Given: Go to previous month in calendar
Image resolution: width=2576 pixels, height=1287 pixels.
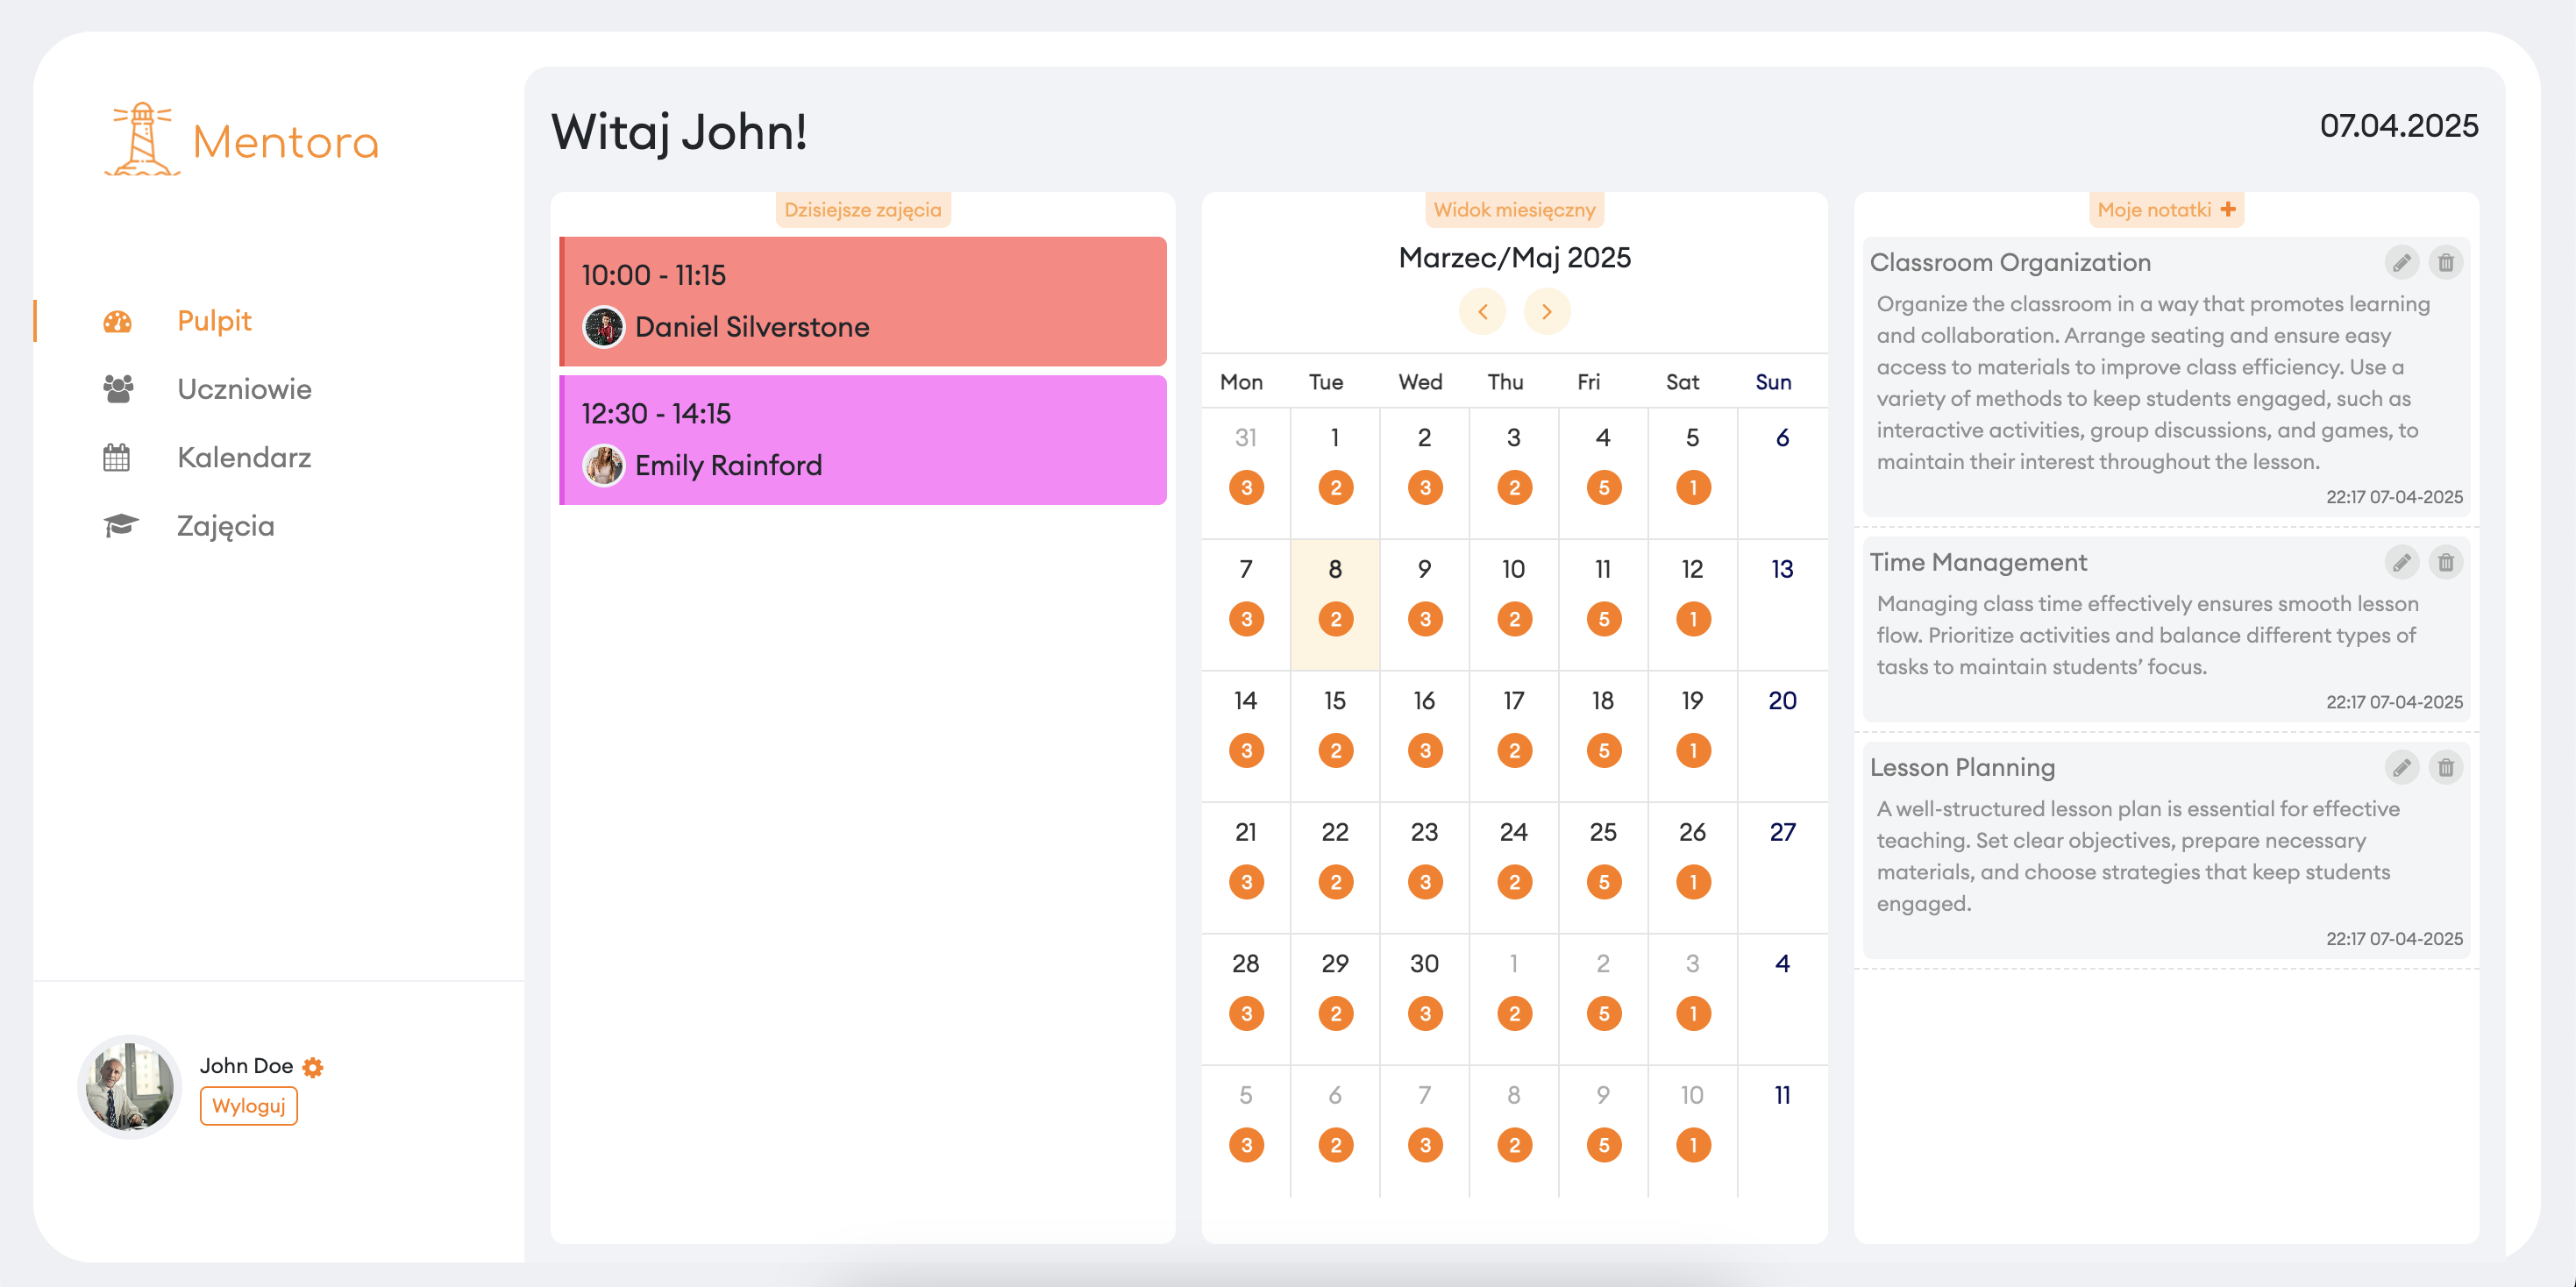Looking at the screenshot, I should [x=1482, y=312].
